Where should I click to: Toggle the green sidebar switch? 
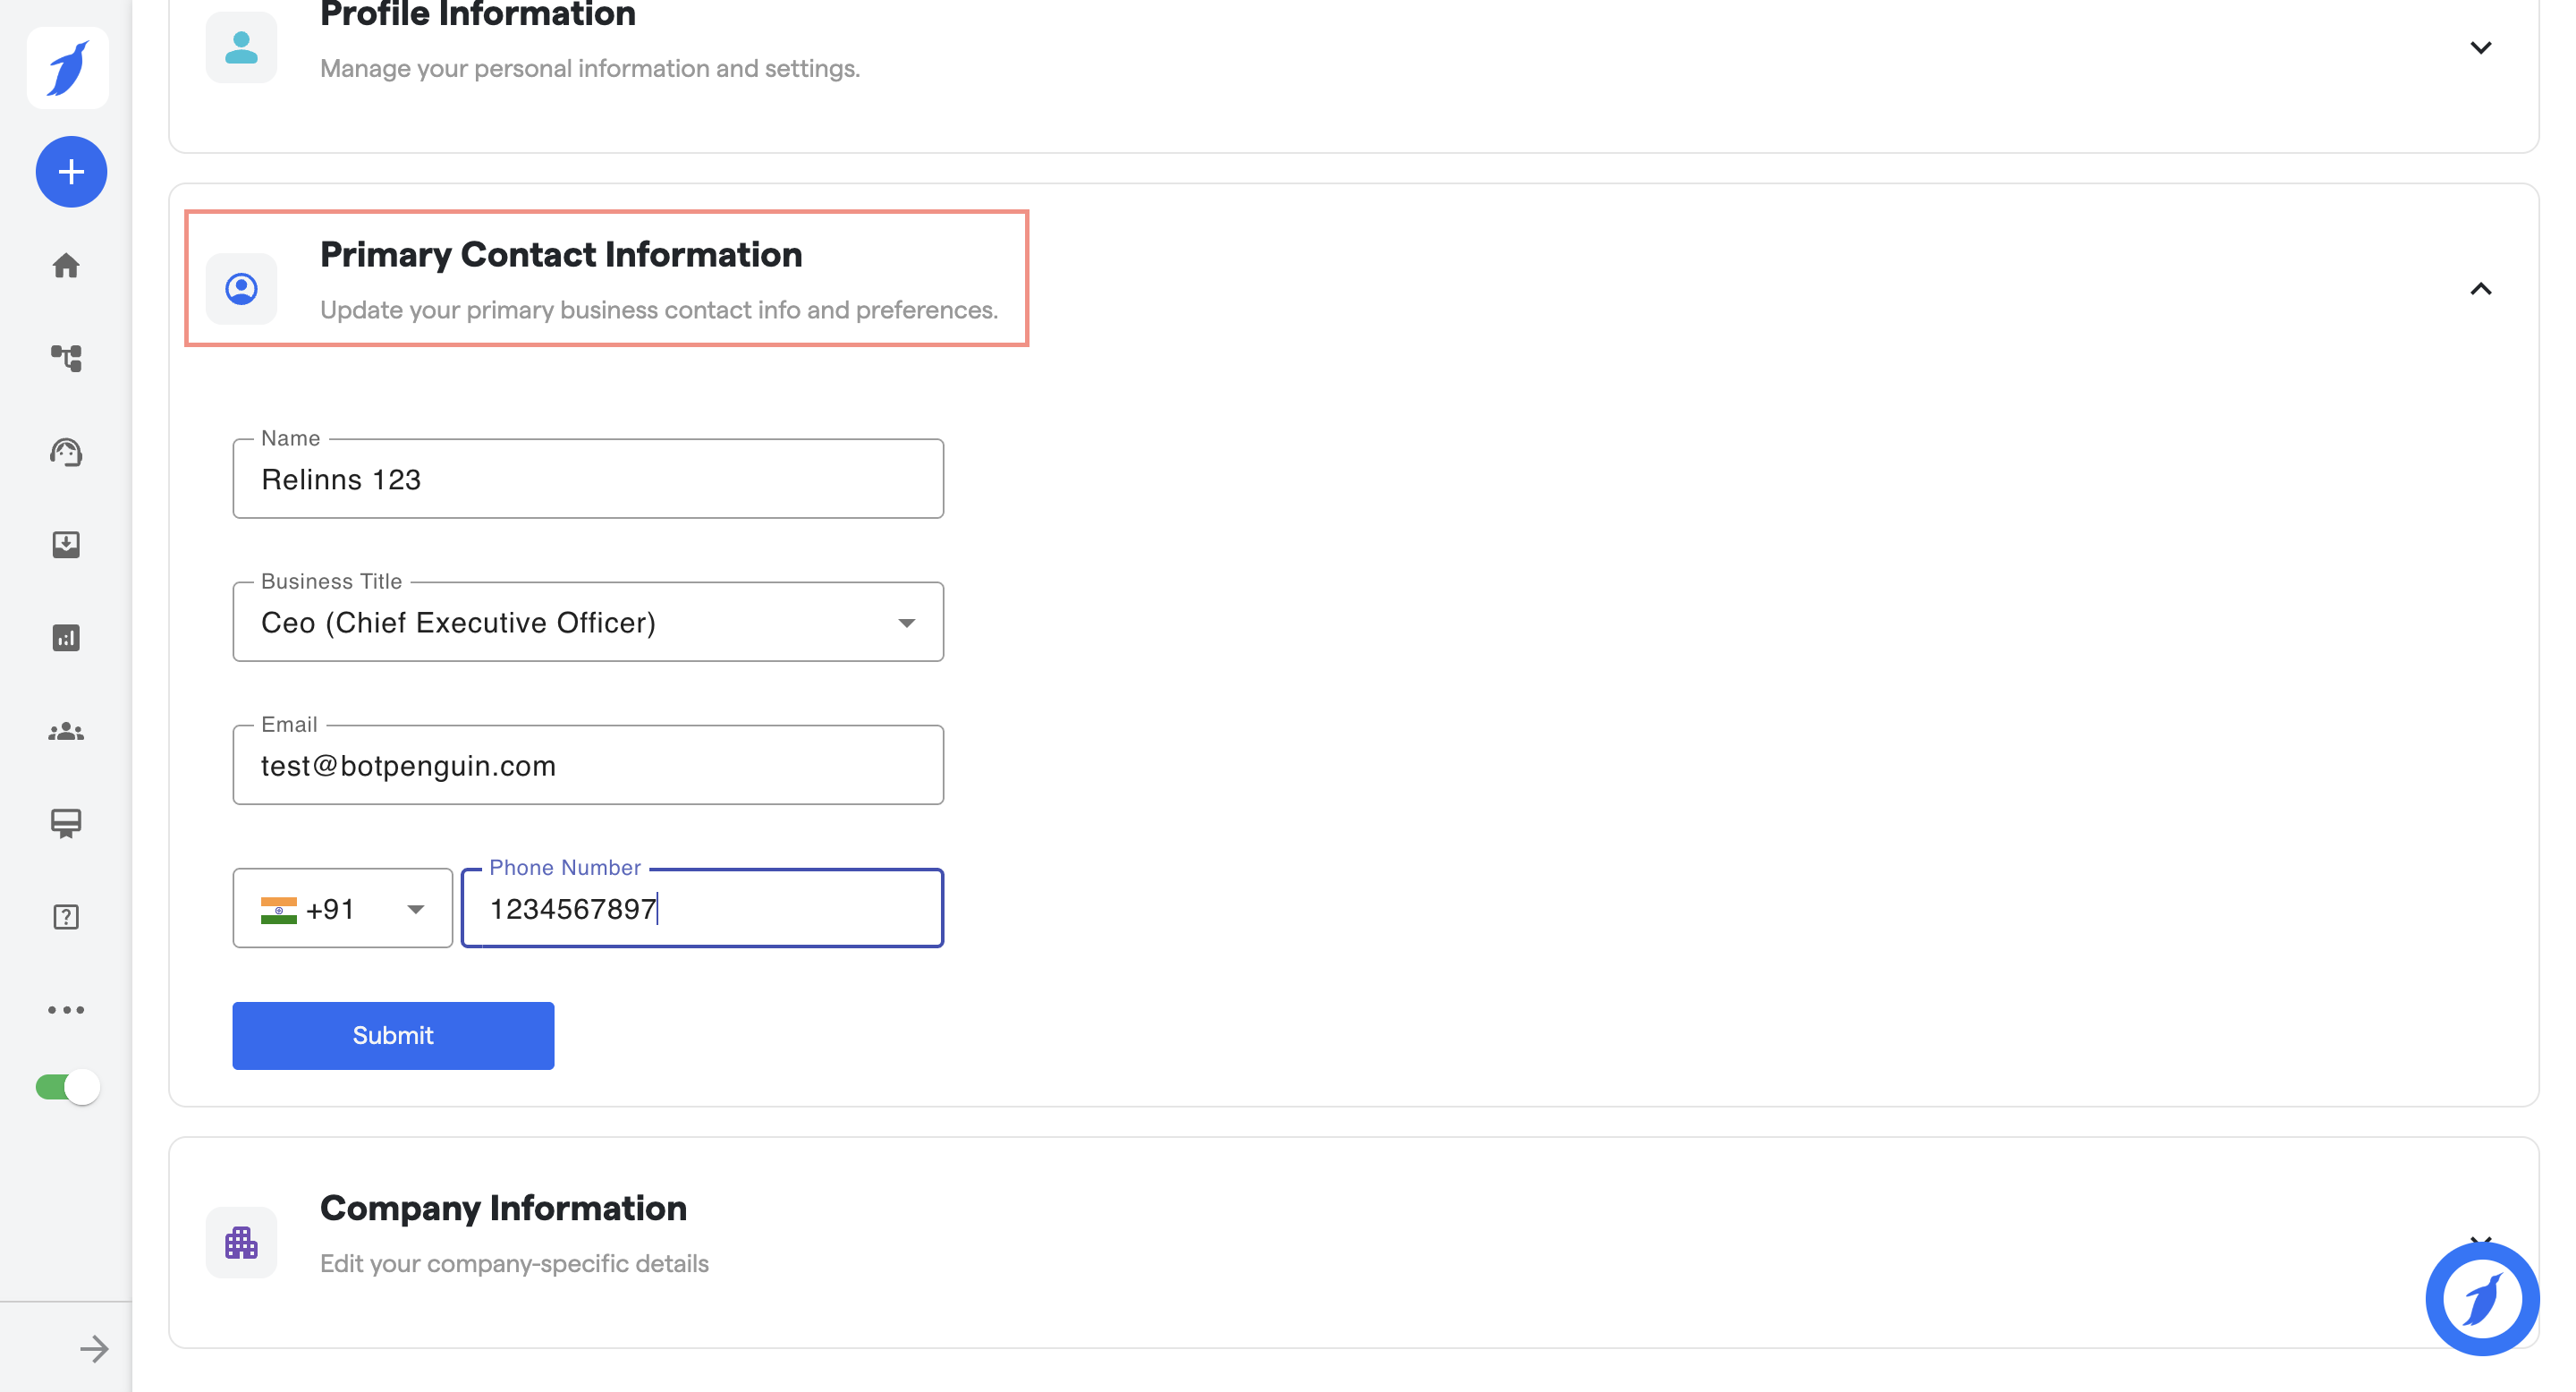[67, 1087]
